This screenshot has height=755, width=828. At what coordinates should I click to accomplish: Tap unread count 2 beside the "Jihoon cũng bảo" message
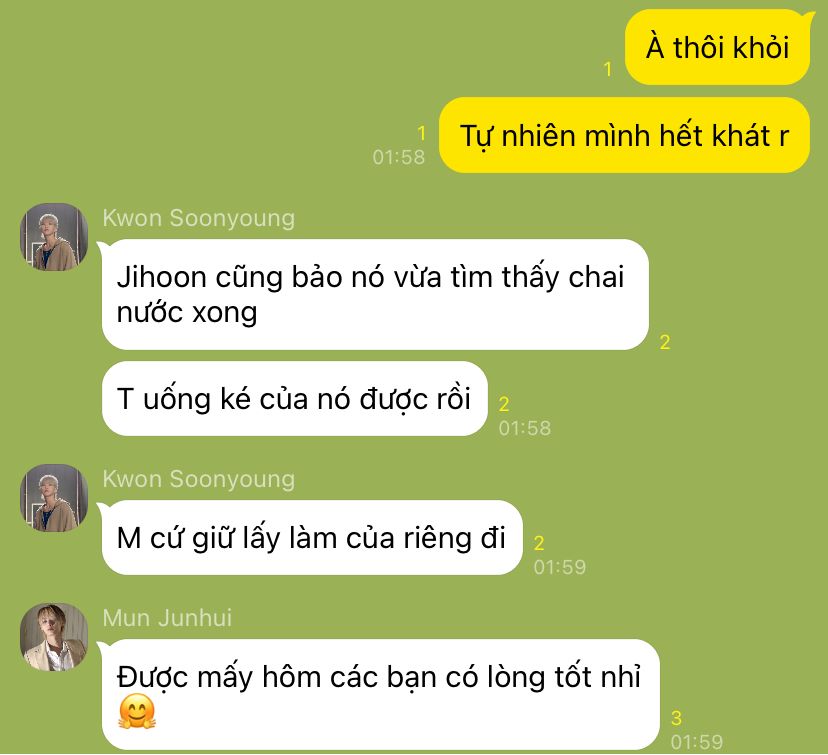pyautogui.click(x=665, y=342)
